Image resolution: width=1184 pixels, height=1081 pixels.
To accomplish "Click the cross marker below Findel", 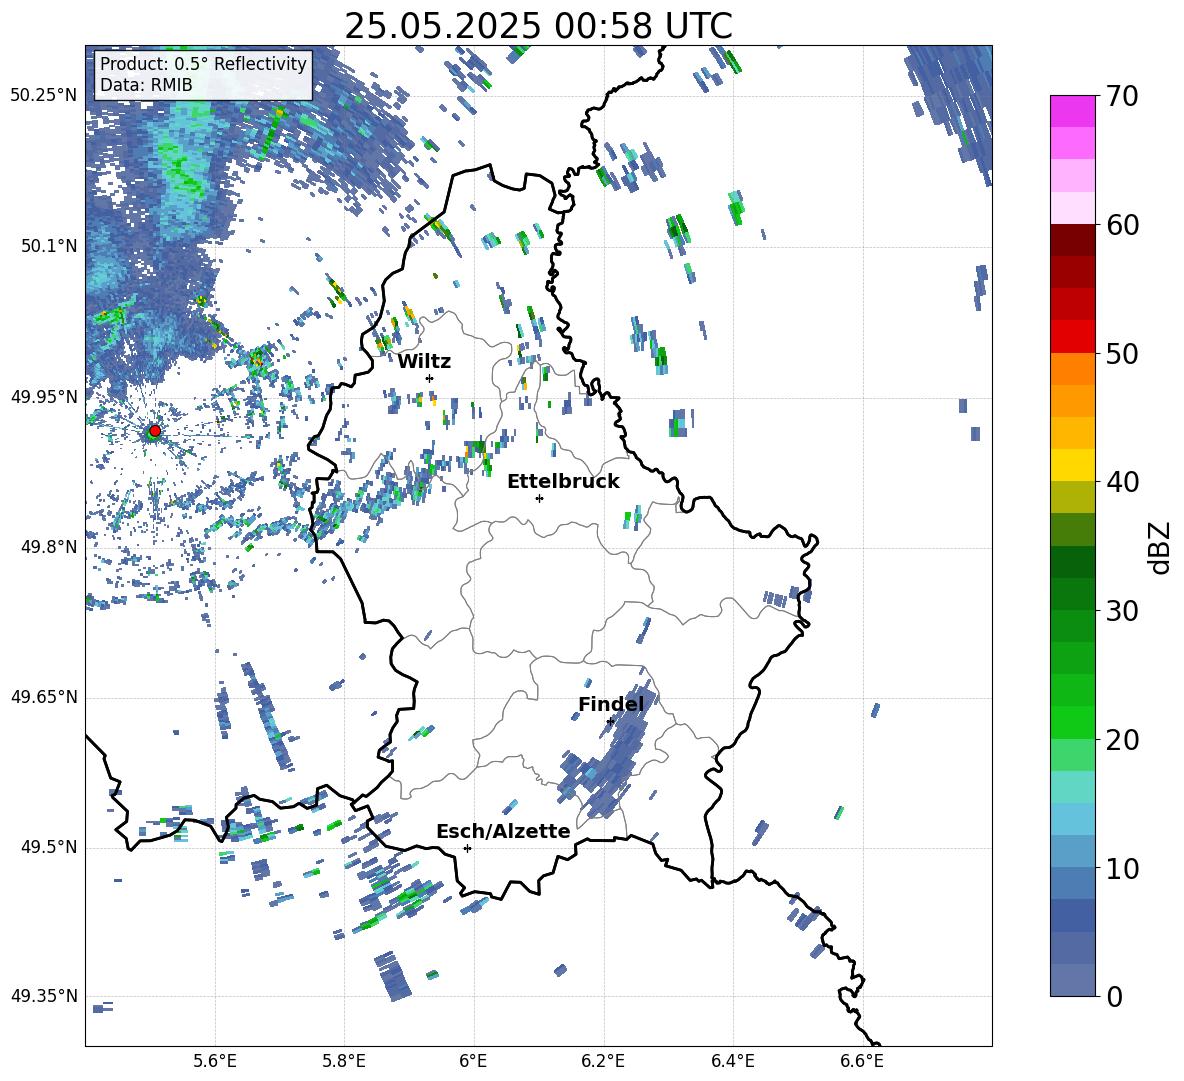I will (610, 722).
